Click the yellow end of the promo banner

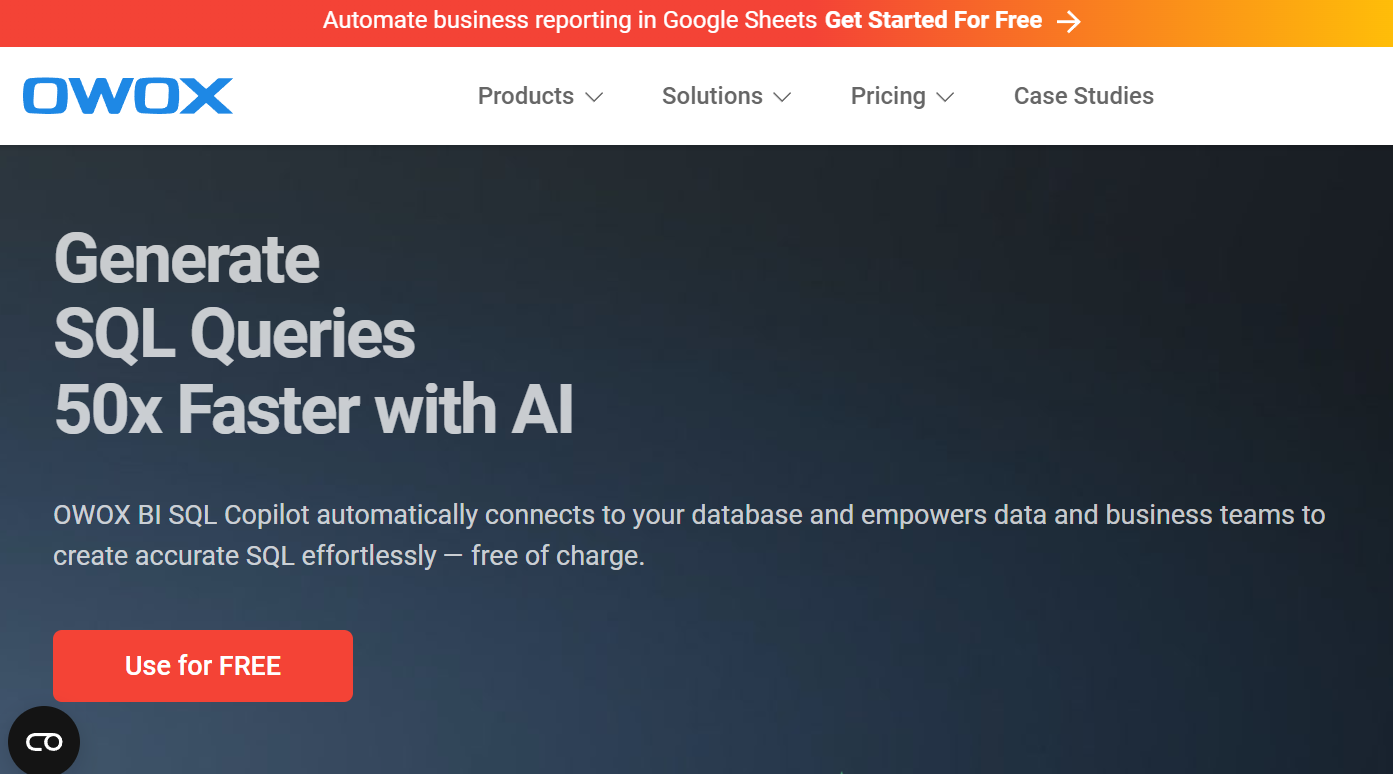pyautogui.click(x=1350, y=22)
